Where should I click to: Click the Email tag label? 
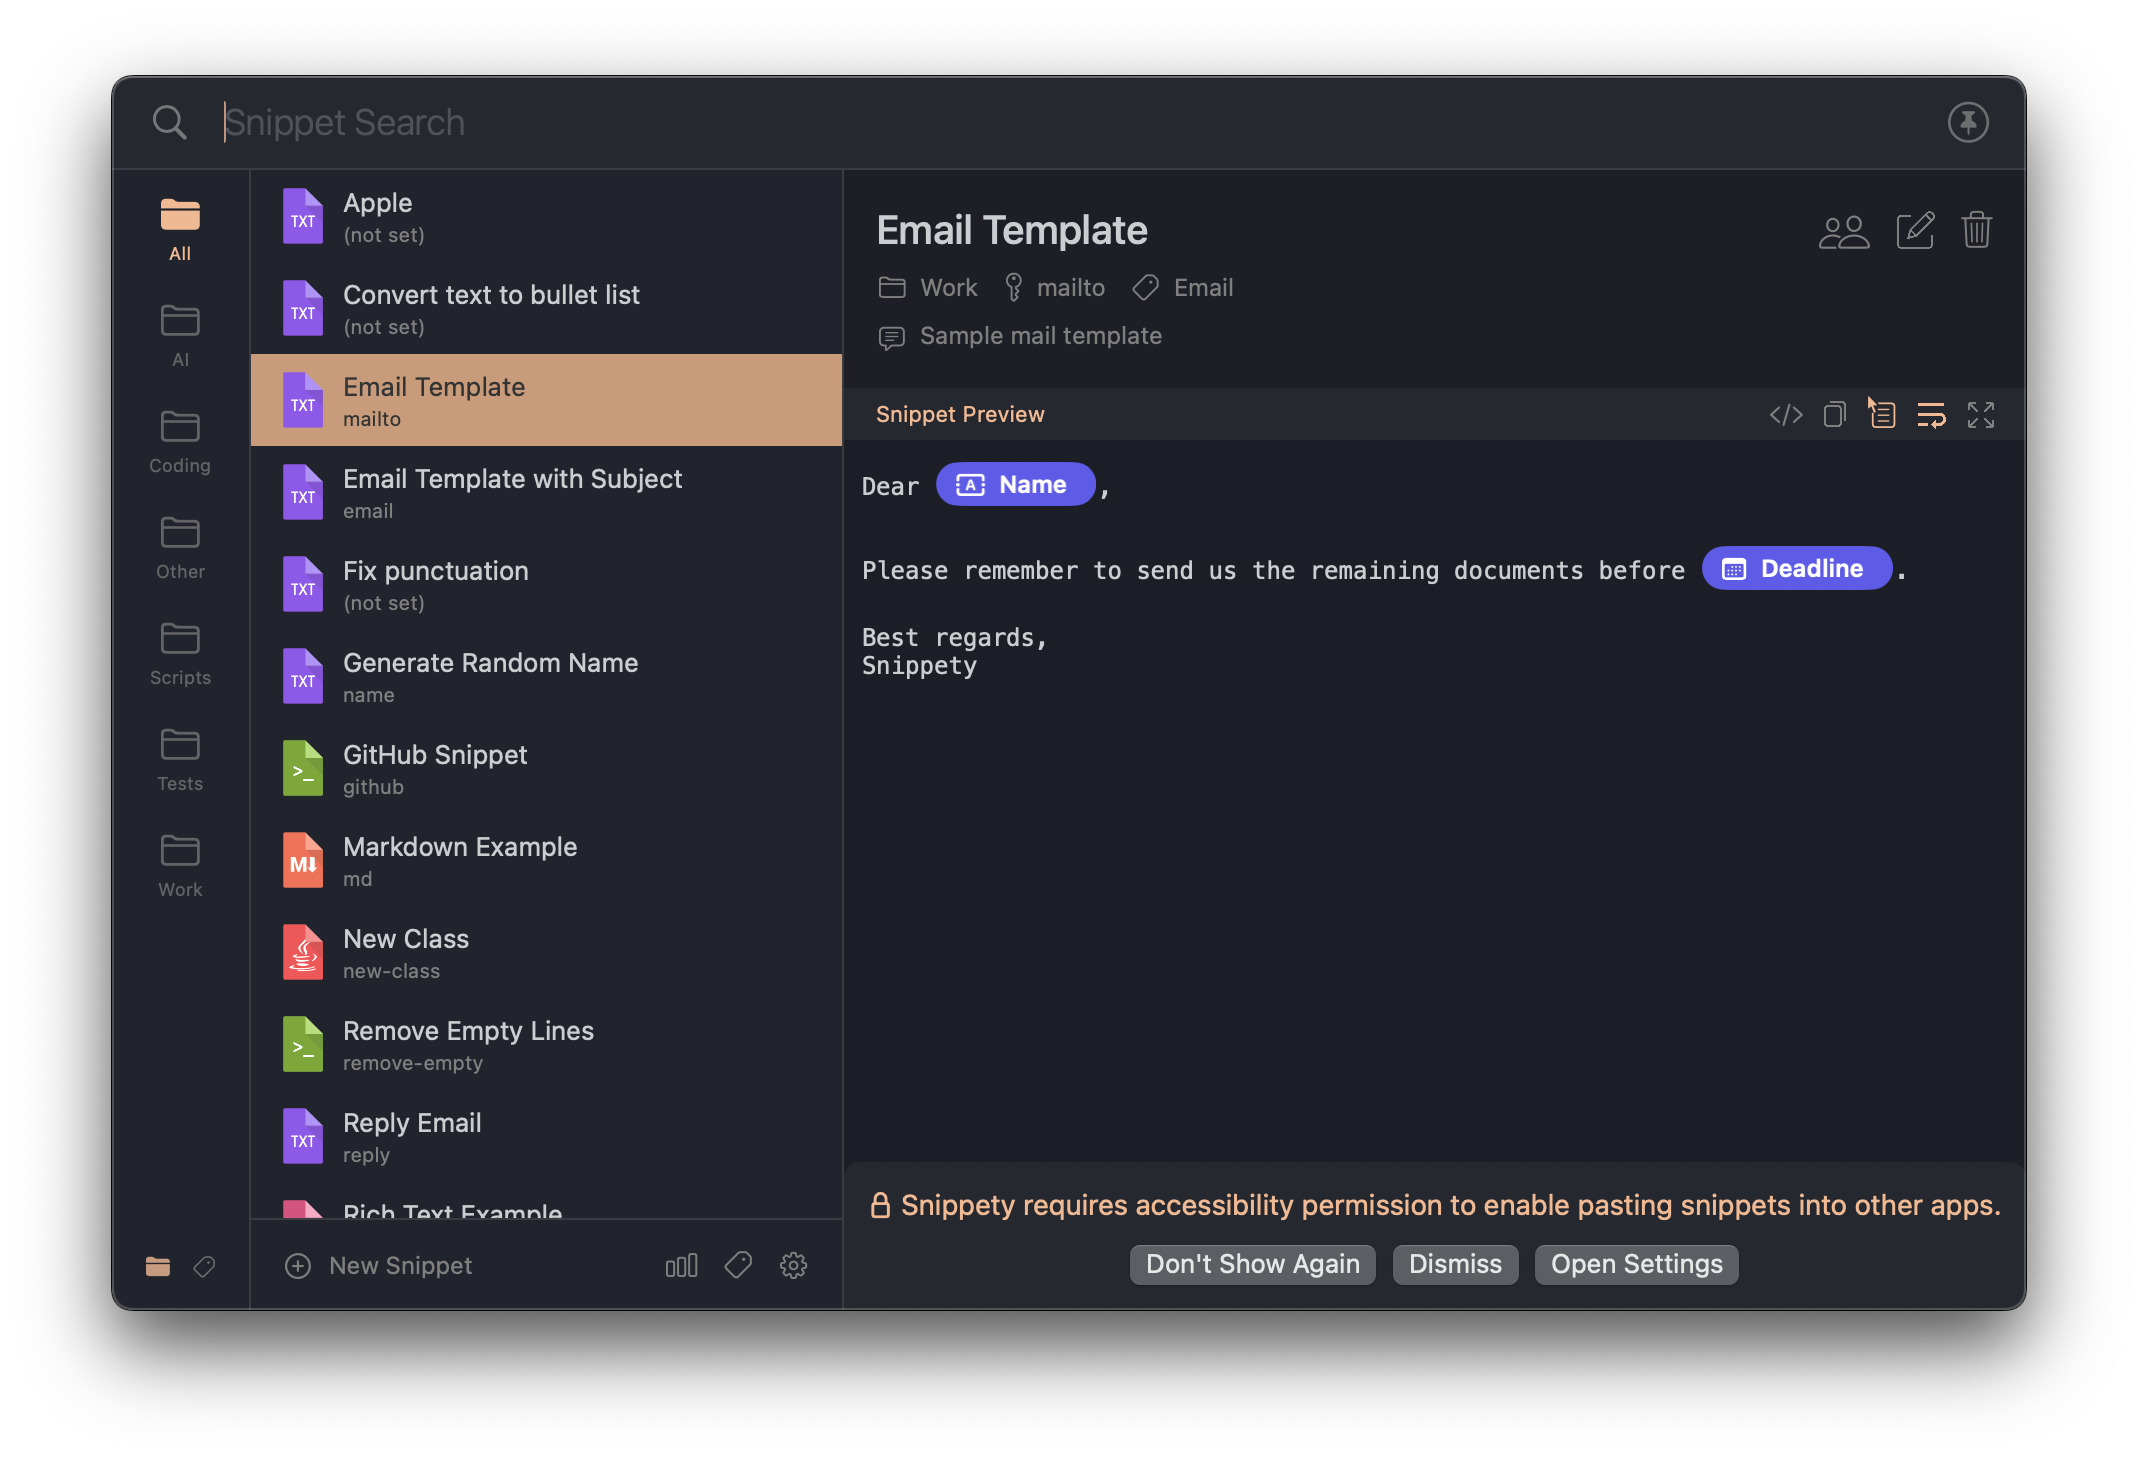click(x=1203, y=288)
